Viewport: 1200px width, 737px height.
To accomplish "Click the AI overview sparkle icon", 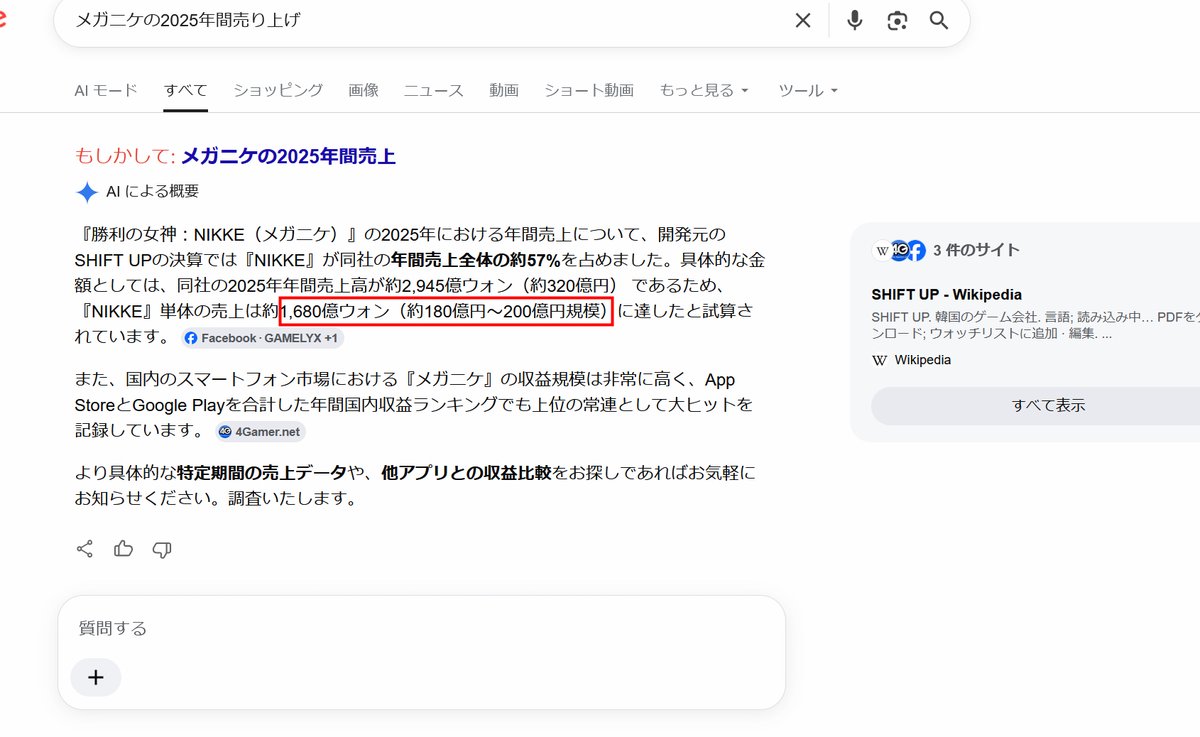I will 87,192.
